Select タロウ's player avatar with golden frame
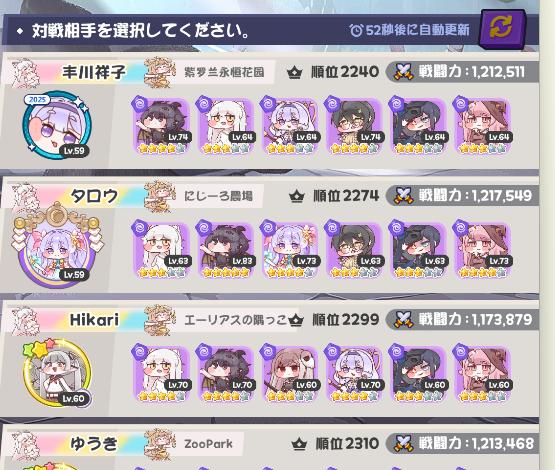Screen dimensions: 555x470 pyautogui.click(x=56, y=246)
